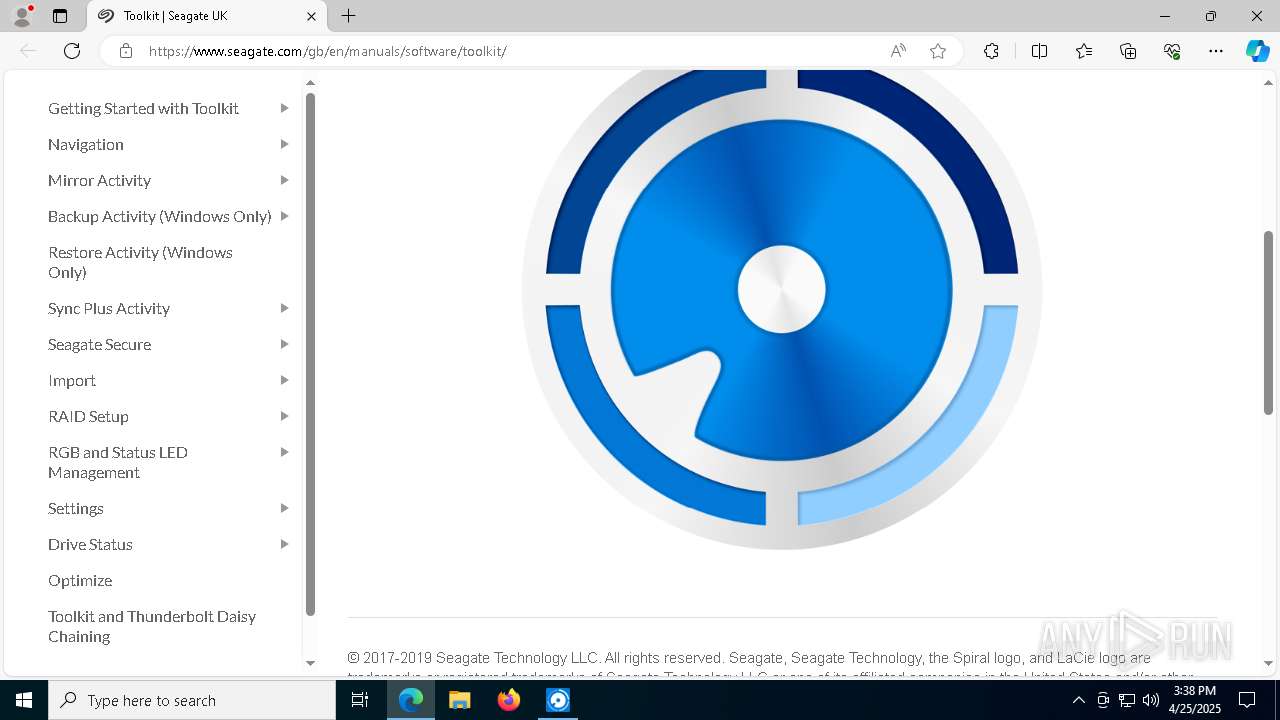1280x720 pixels.
Task: Open Mirror Activity section
Action: tap(99, 180)
